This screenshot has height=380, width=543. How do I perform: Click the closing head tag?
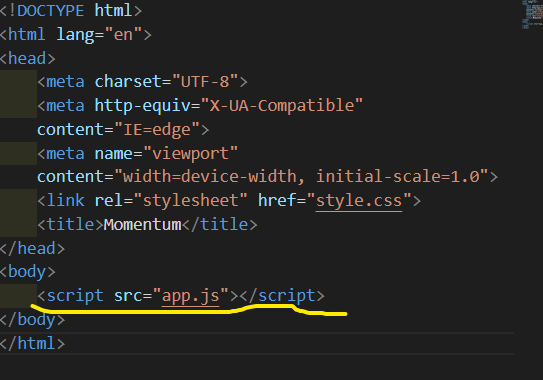[33, 248]
